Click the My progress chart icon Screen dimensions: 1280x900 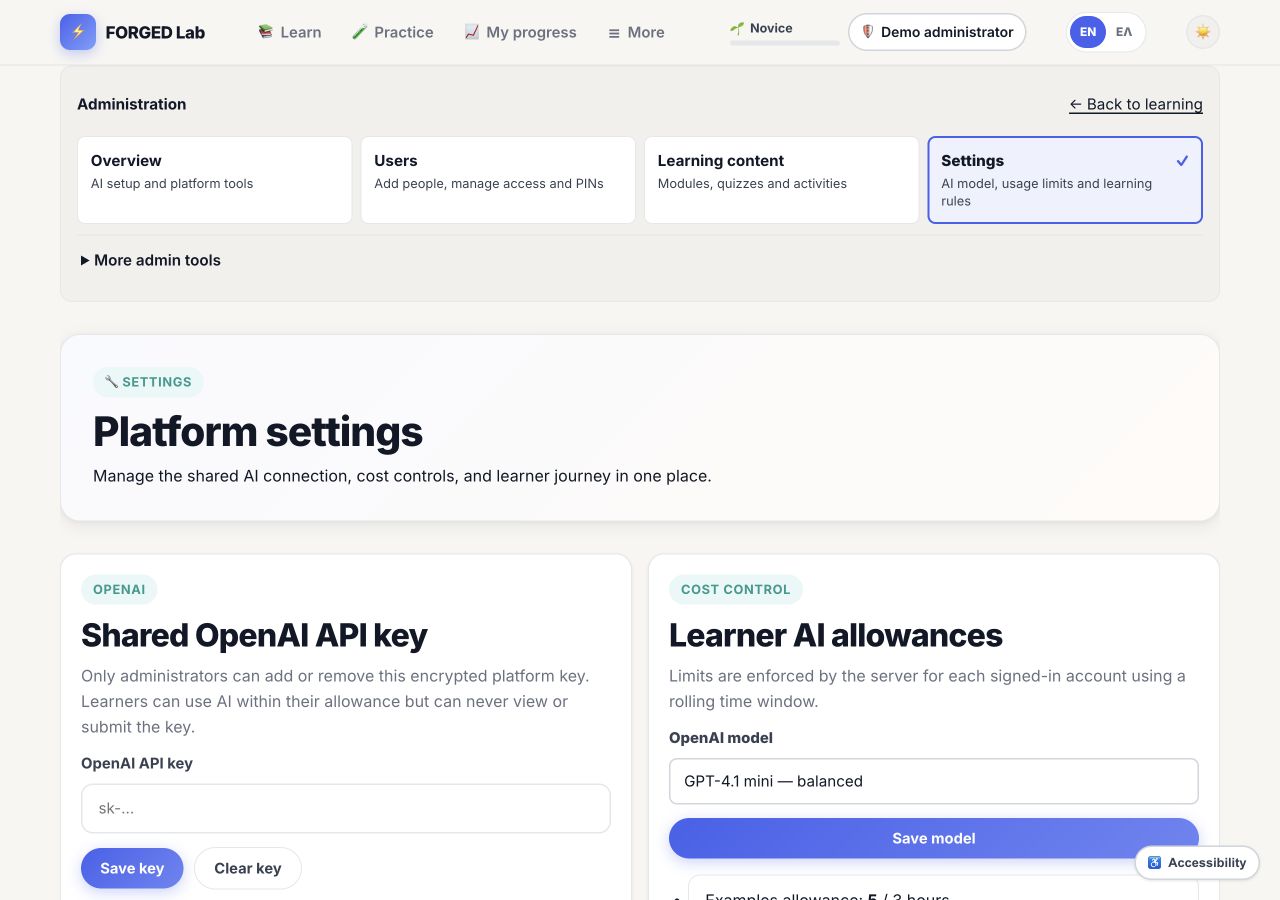coord(472,32)
